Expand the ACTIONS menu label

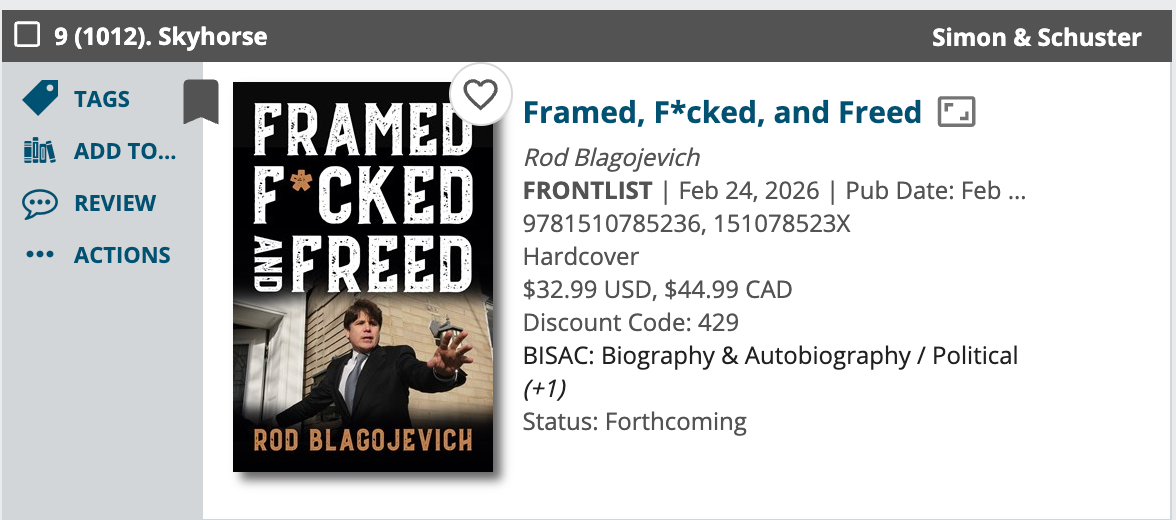122,256
